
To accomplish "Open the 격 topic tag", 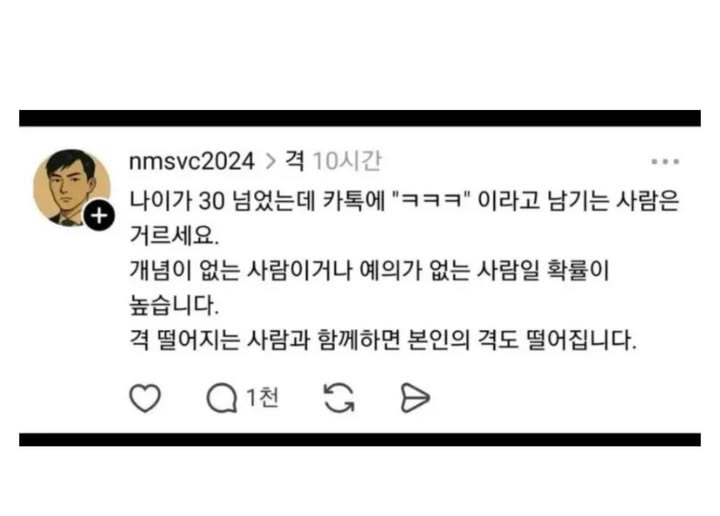I will coord(294,161).
